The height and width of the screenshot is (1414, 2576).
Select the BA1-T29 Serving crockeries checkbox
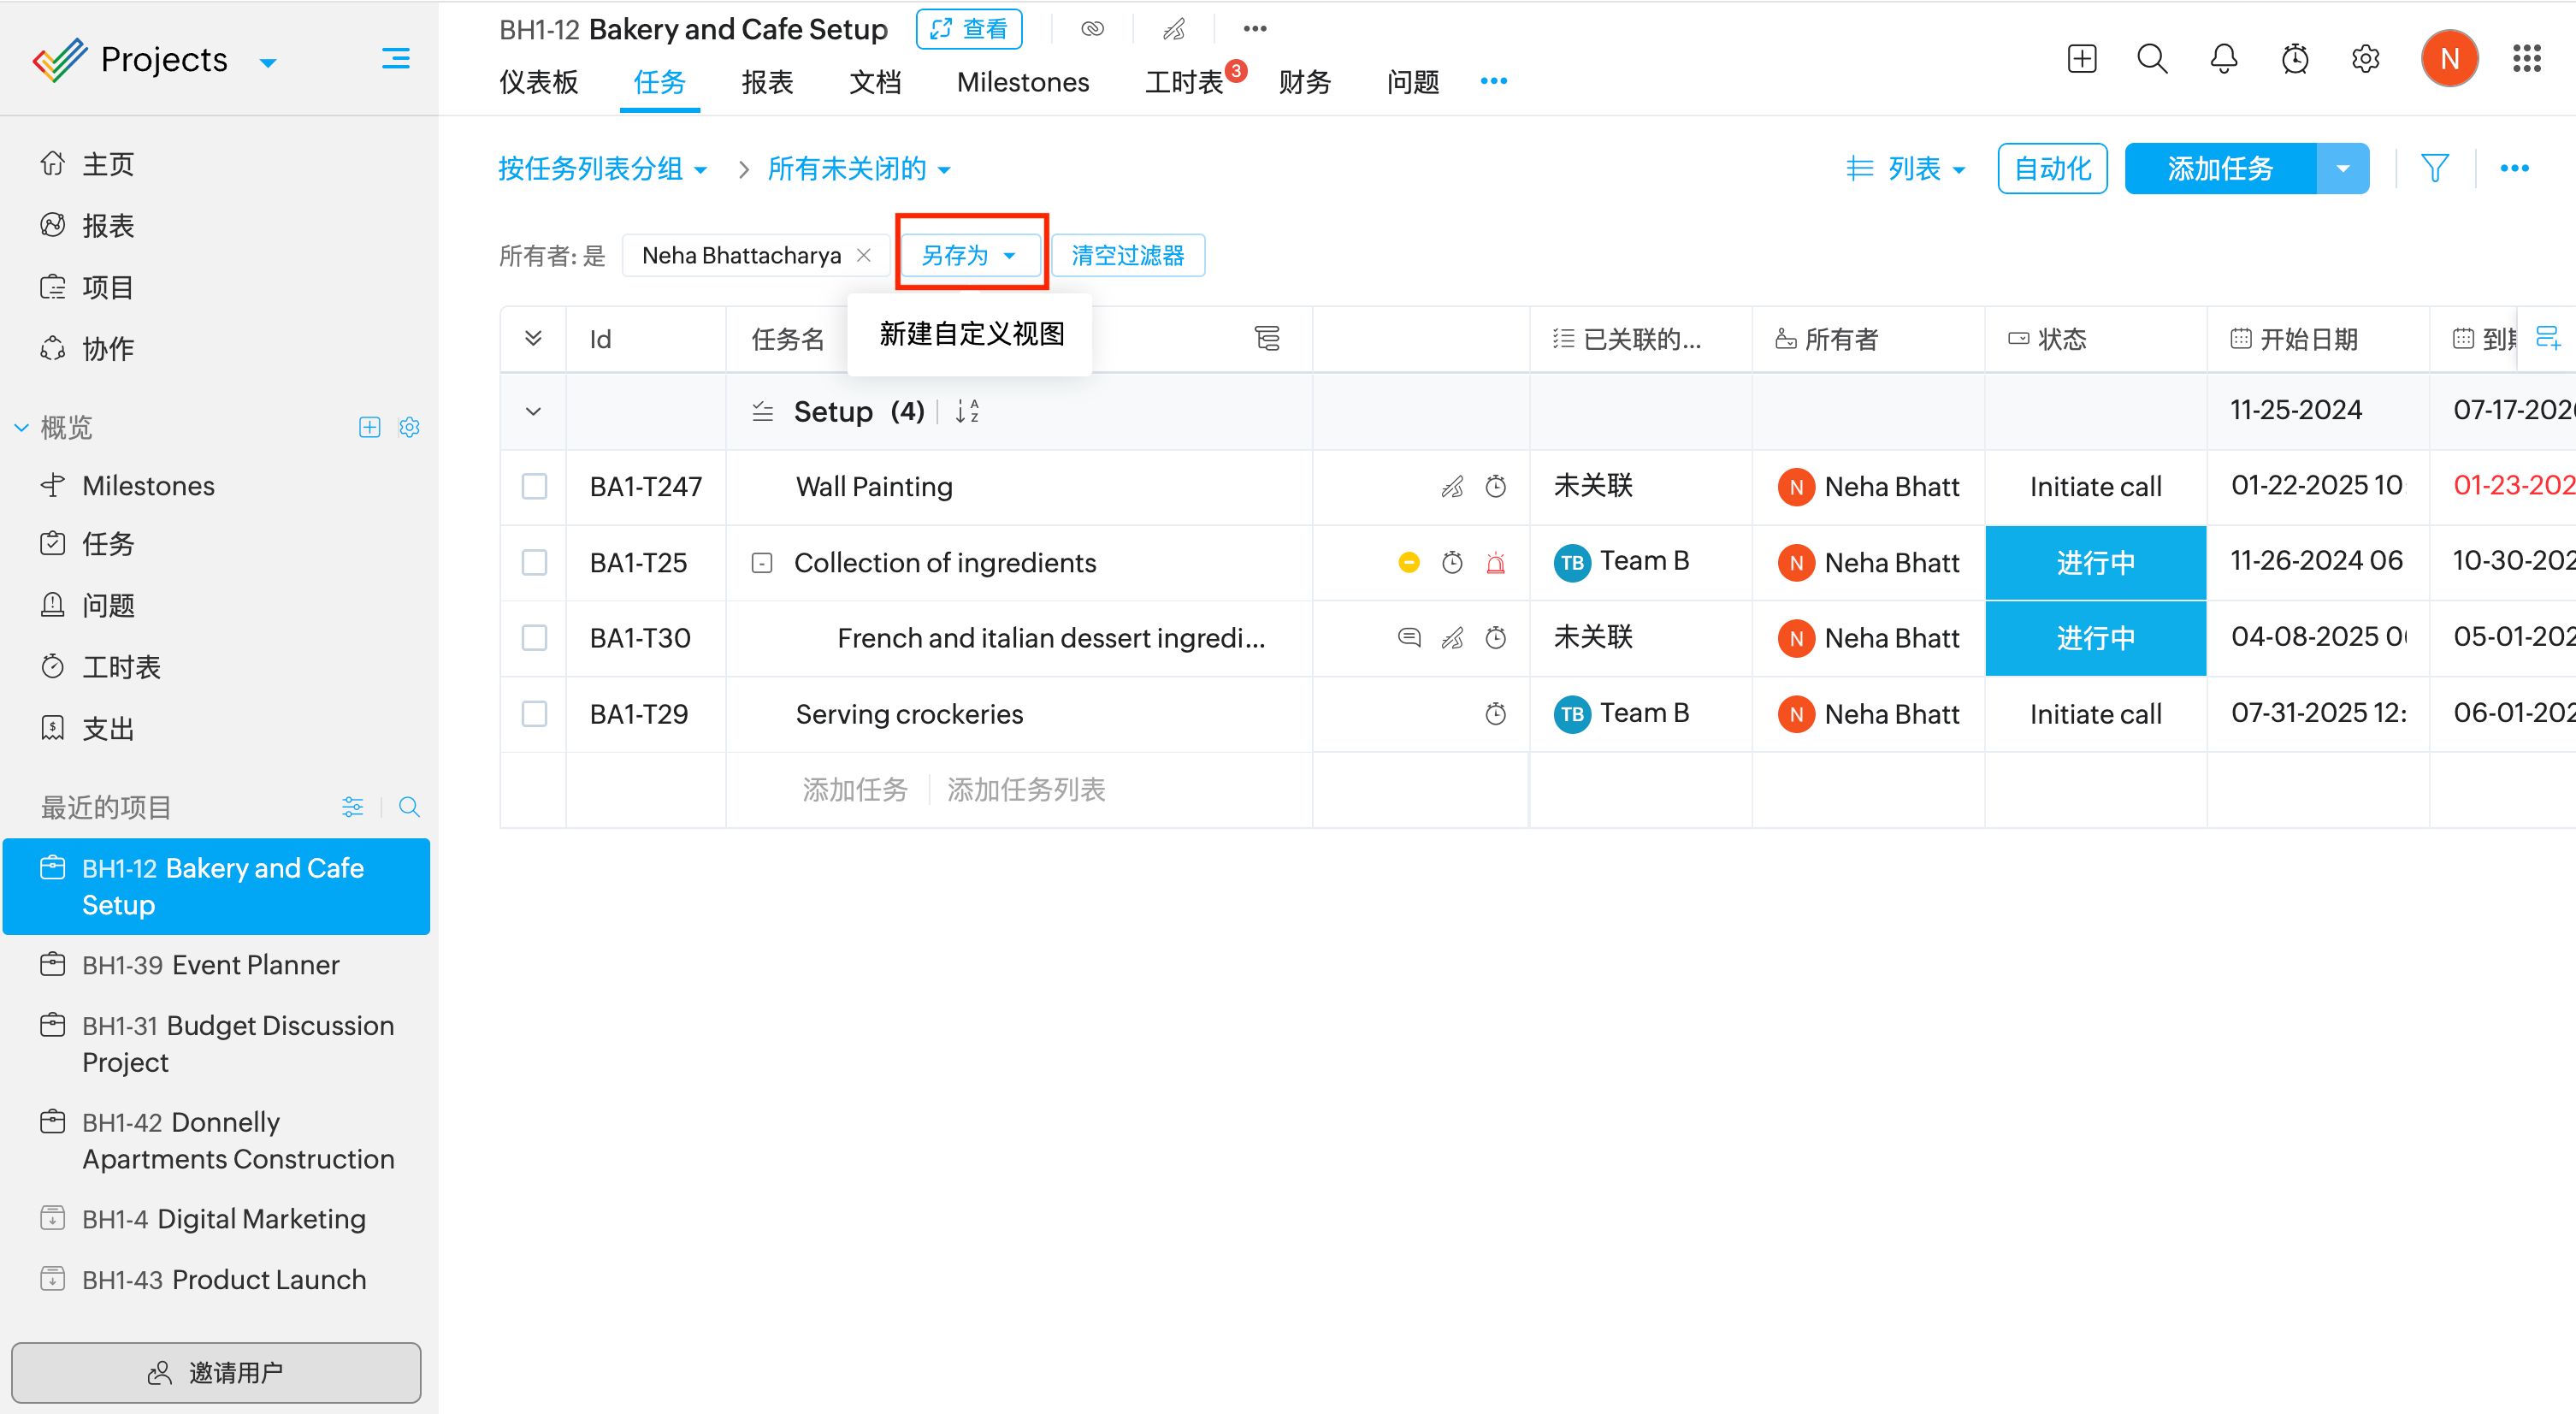click(534, 714)
